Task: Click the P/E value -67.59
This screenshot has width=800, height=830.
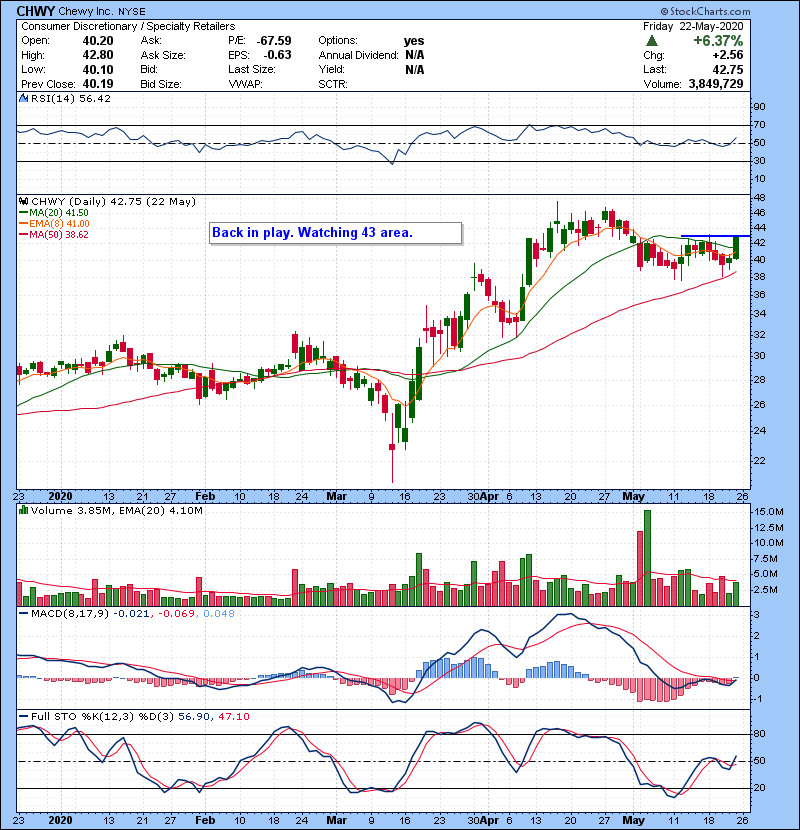Action: [274, 41]
